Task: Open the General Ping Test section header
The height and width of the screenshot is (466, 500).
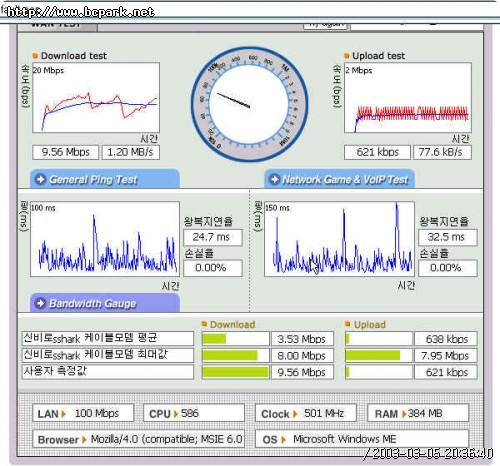Action: point(105,179)
